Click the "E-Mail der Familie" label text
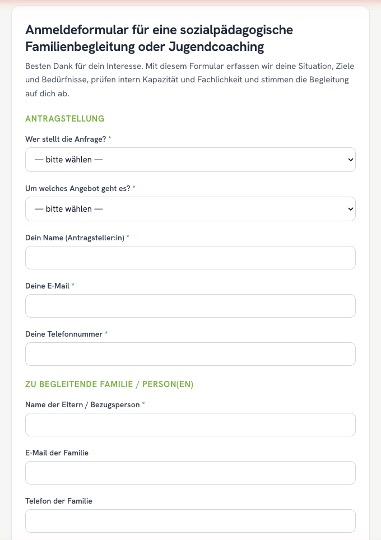This screenshot has height=540, width=381. 57,453
